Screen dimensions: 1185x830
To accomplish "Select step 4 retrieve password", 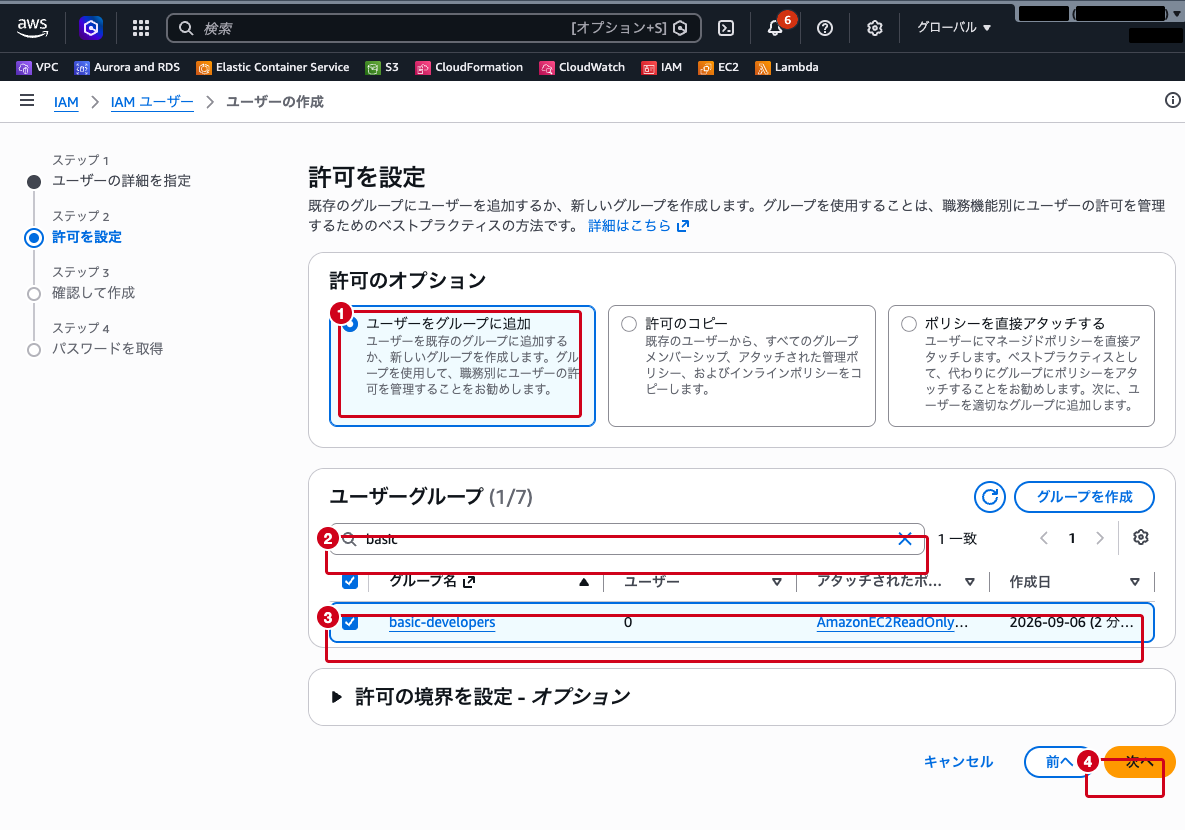I will tap(107, 348).
